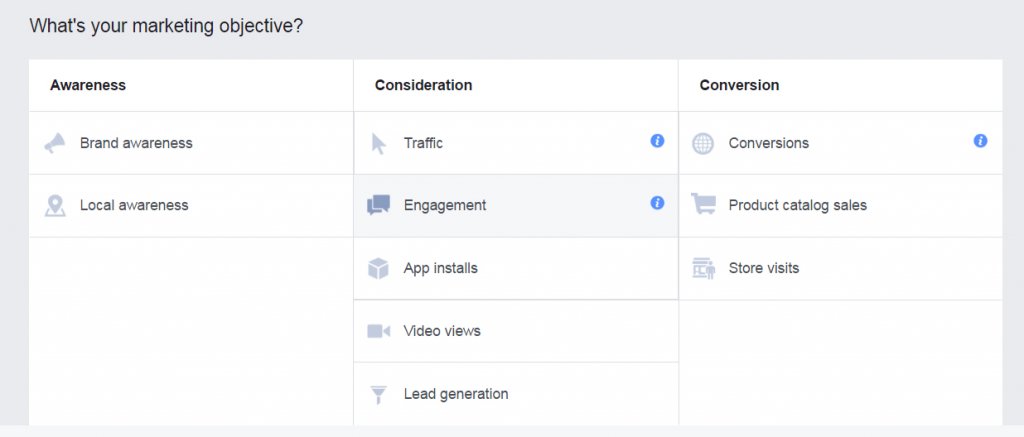
Task: Click the Lead generation funnel icon
Action: click(x=378, y=395)
